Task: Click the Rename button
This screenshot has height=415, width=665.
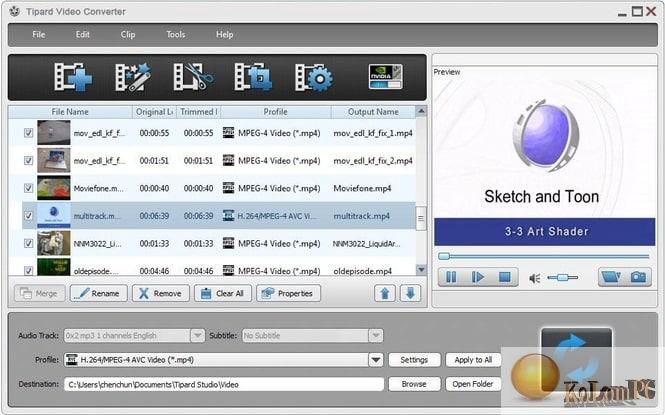Action: 98,293
